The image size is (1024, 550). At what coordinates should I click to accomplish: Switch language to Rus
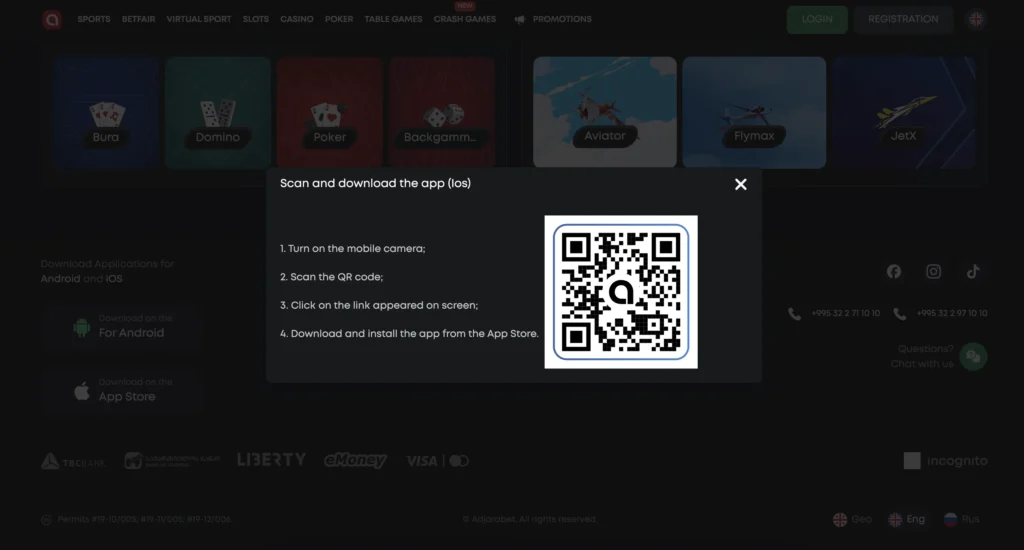pos(960,519)
